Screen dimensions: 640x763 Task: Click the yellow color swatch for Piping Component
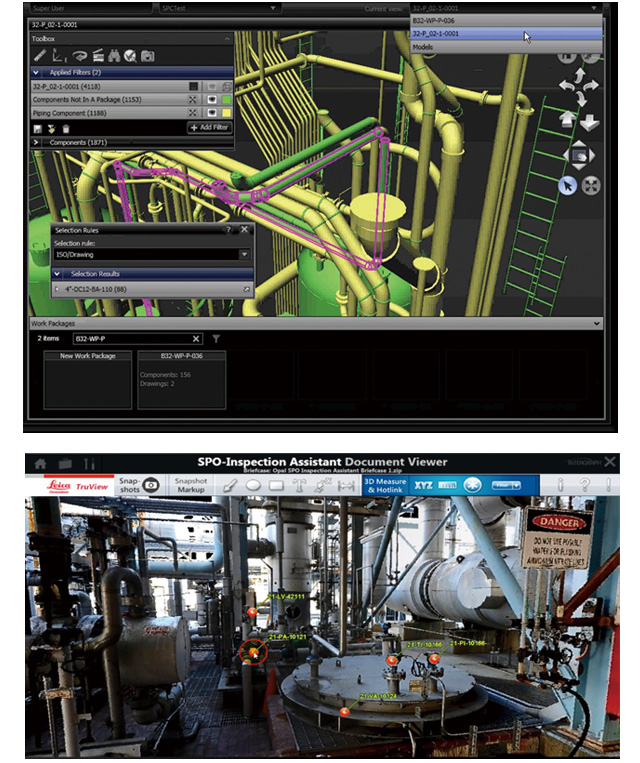(227, 114)
